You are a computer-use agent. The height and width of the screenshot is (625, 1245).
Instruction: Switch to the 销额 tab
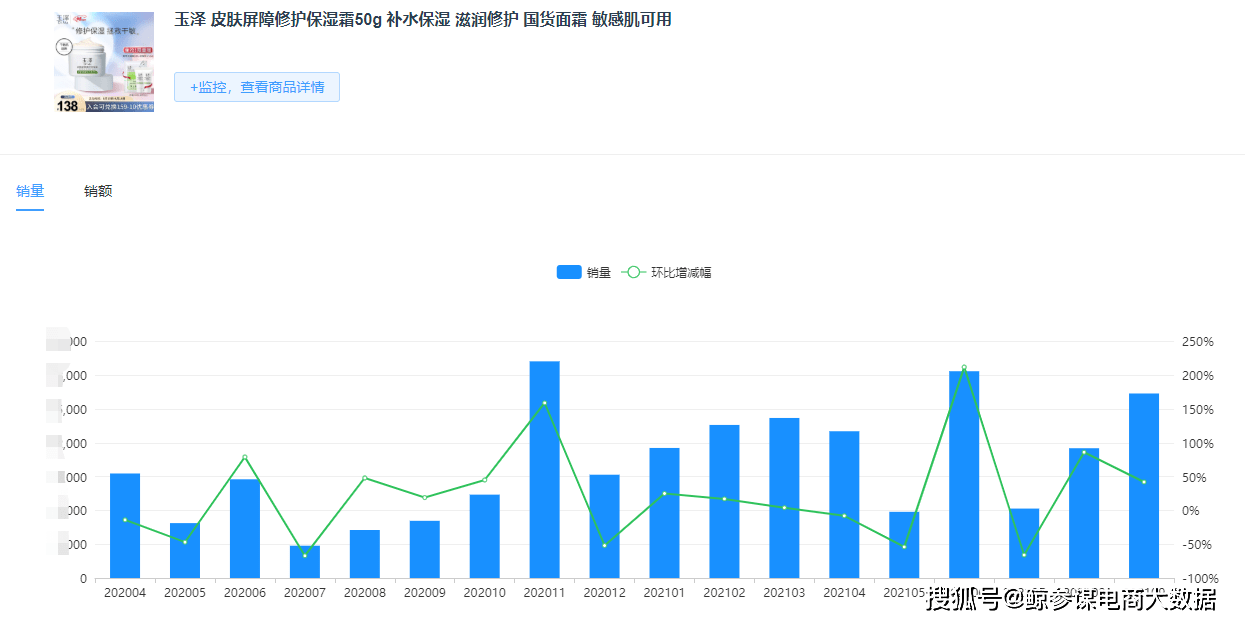98,191
